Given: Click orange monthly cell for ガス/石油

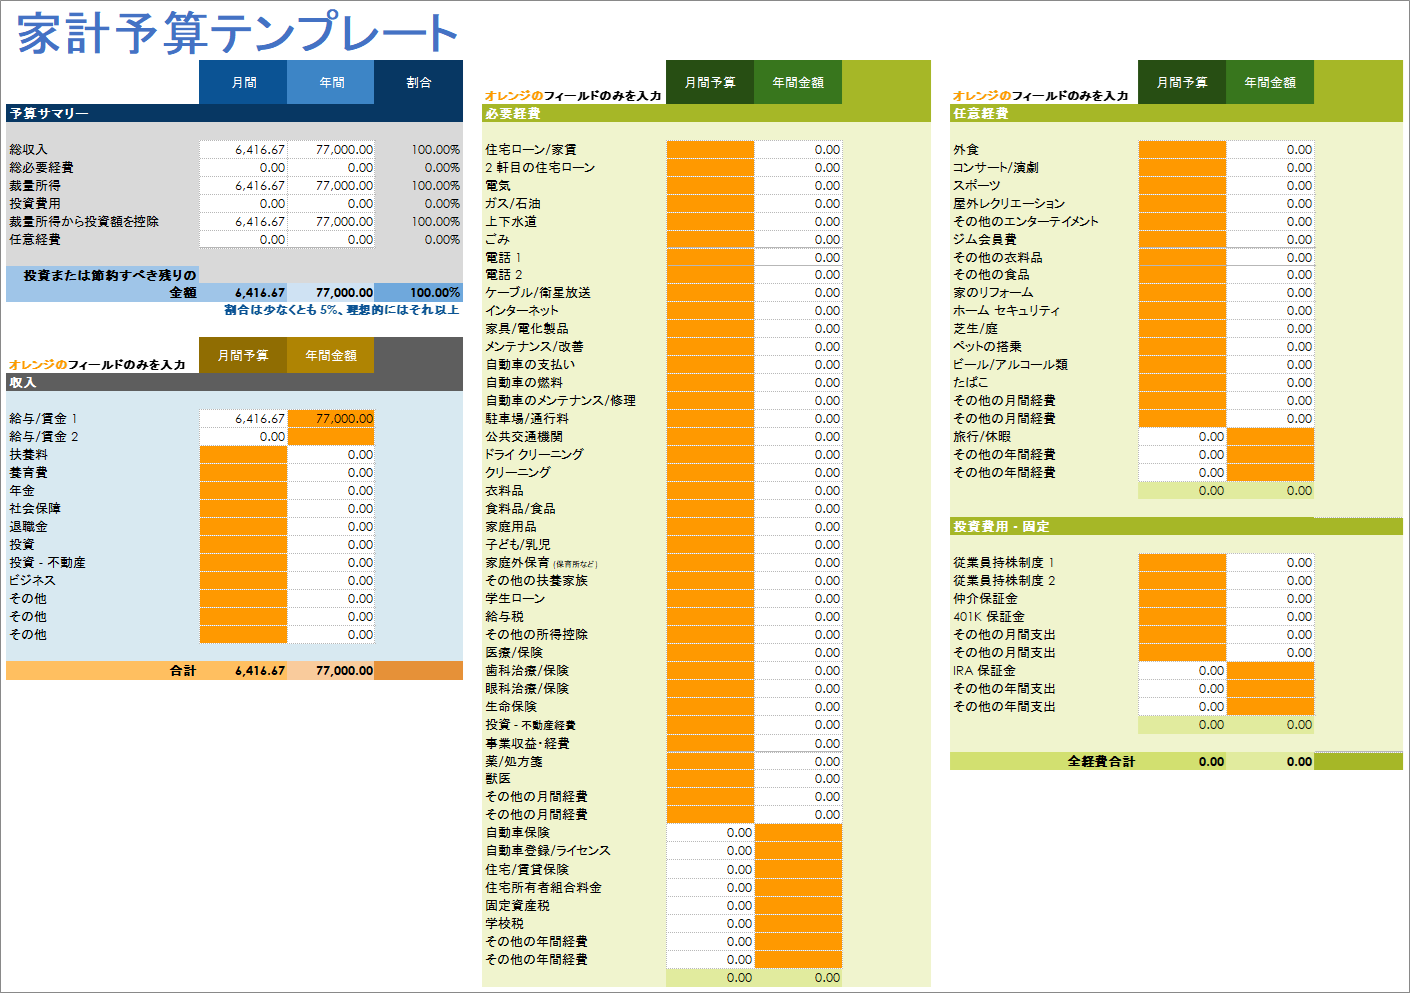Looking at the screenshot, I should point(710,203).
